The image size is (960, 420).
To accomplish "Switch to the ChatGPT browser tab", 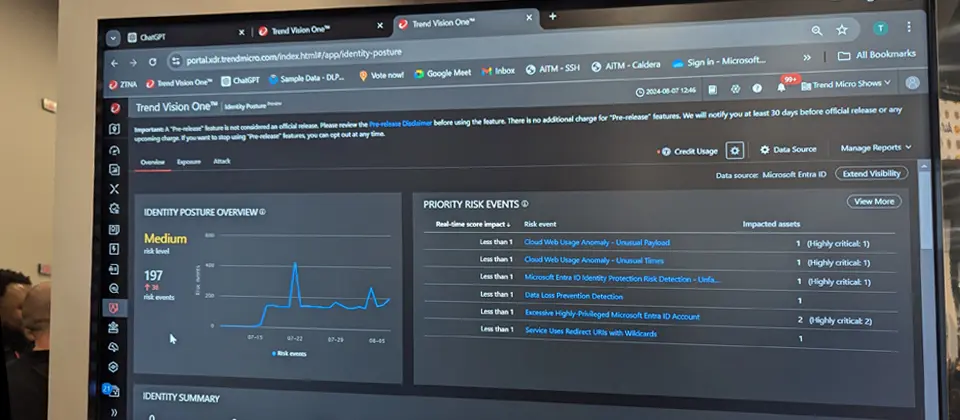I will tap(184, 37).
